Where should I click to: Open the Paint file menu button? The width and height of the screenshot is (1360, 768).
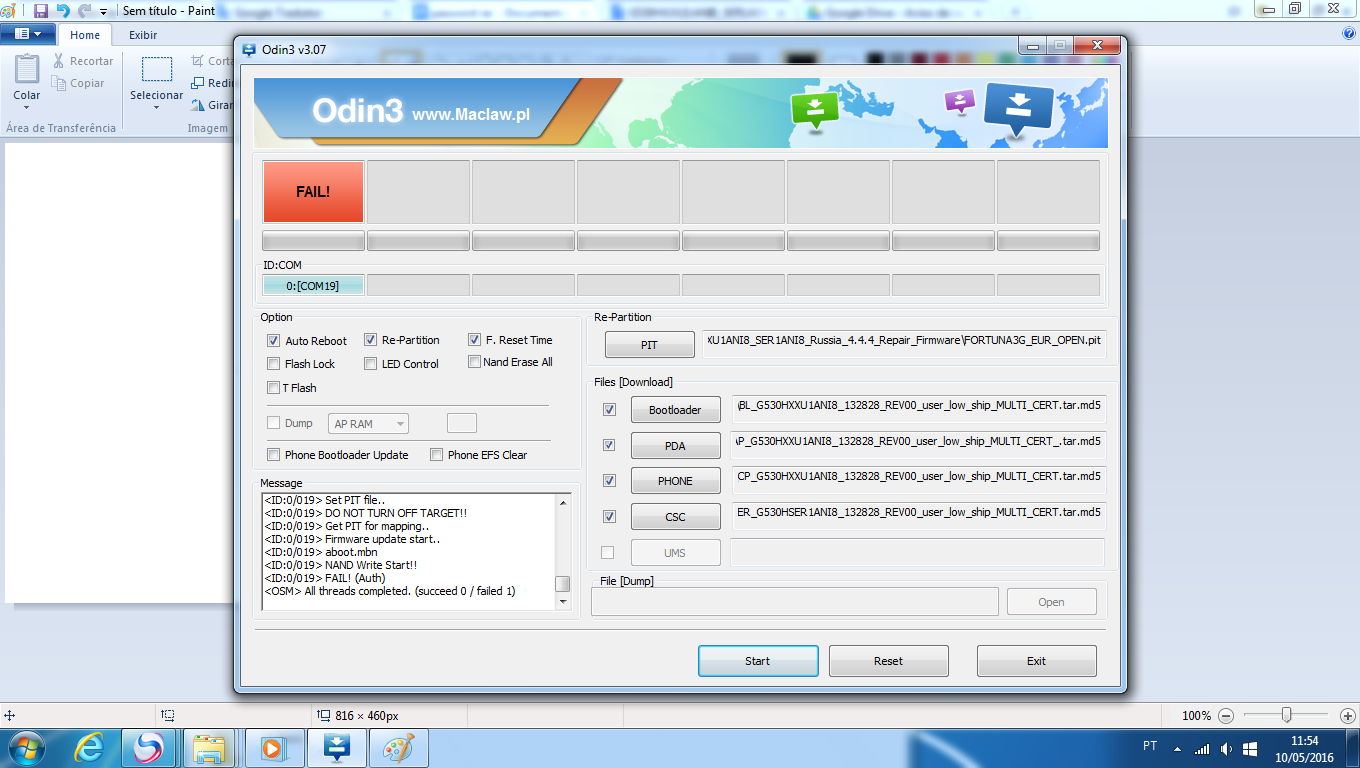click(28, 34)
